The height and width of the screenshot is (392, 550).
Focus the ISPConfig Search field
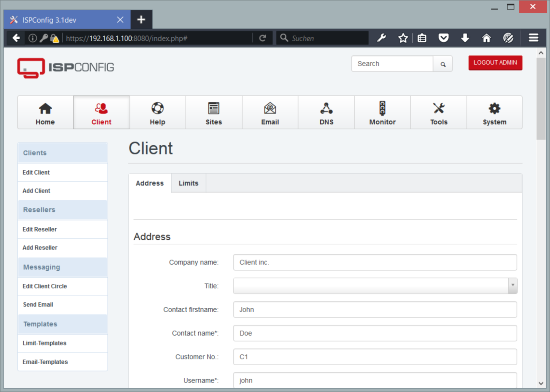pyautogui.click(x=393, y=64)
